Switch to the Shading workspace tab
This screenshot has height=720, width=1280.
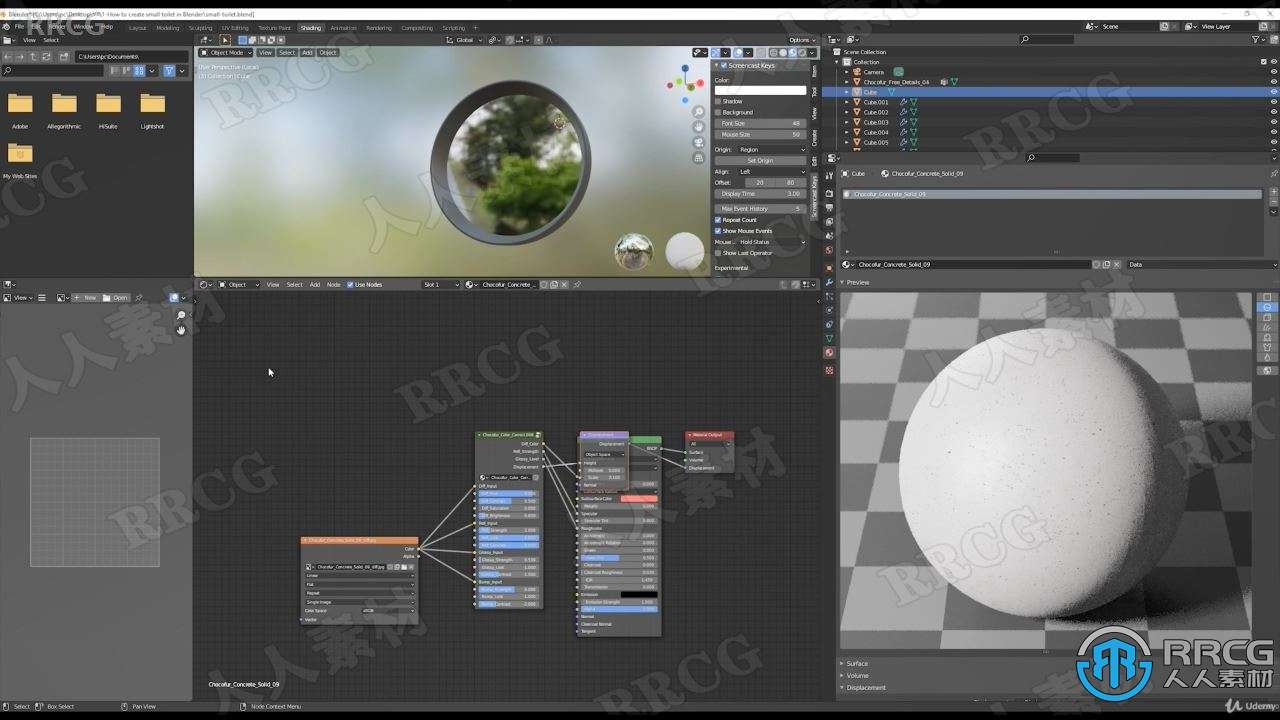pyautogui.click(x=311, y=28)
